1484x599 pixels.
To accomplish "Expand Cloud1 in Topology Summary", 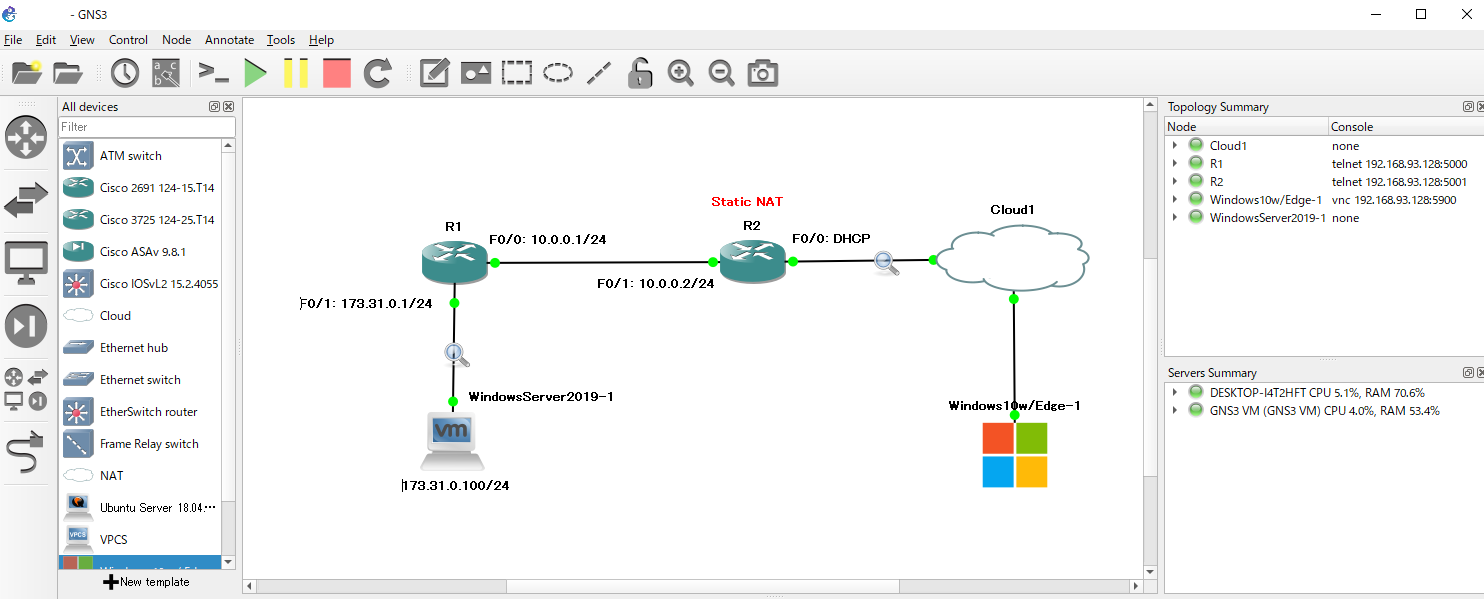I will click(x=1175, y=146).
